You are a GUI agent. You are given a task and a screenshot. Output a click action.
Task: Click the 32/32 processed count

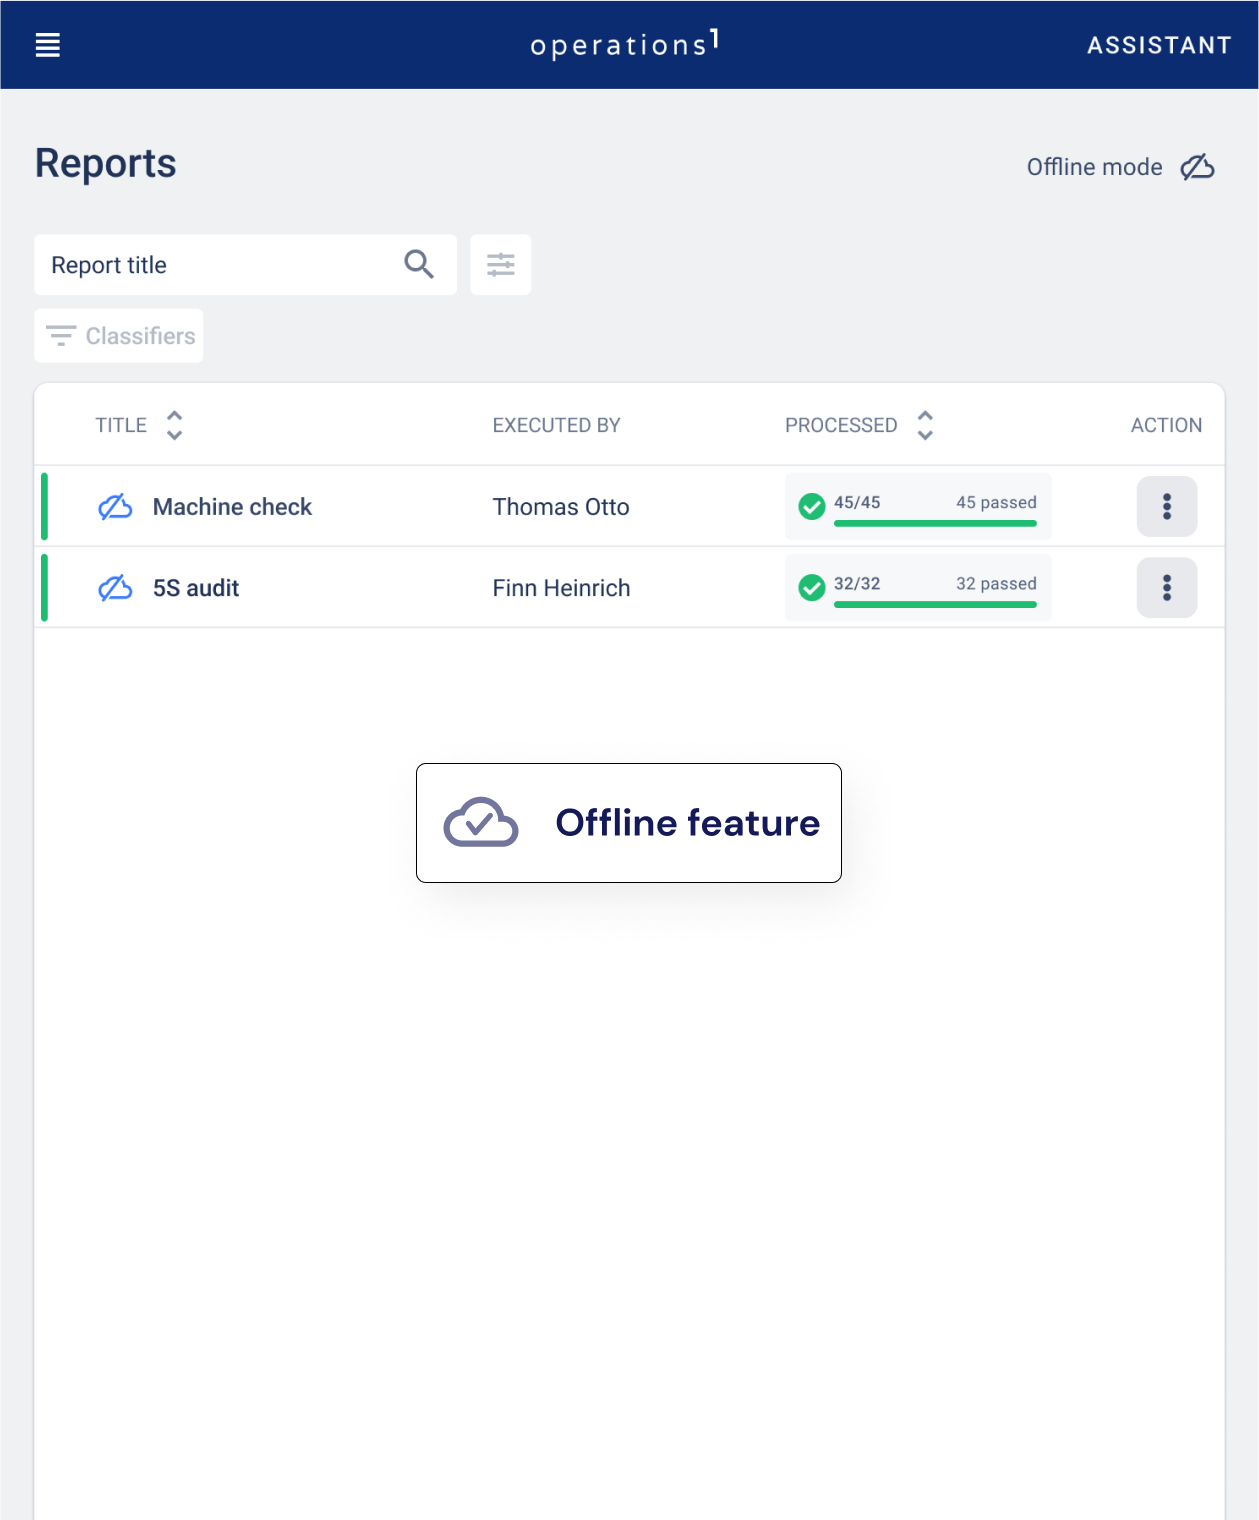pyautogui.click(x=857, y=583)
